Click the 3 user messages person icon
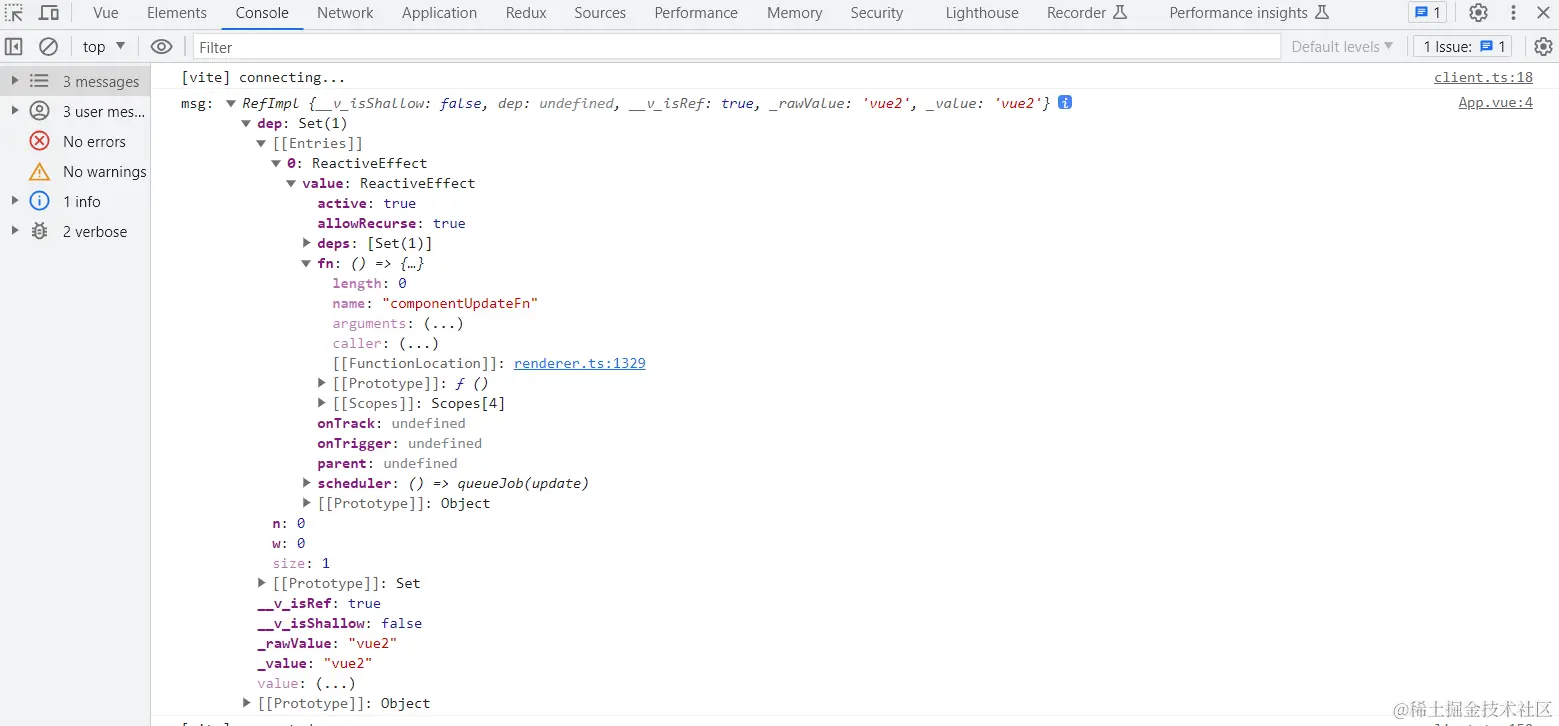This screenshot has width=1559, height=726. coord(40,111)
